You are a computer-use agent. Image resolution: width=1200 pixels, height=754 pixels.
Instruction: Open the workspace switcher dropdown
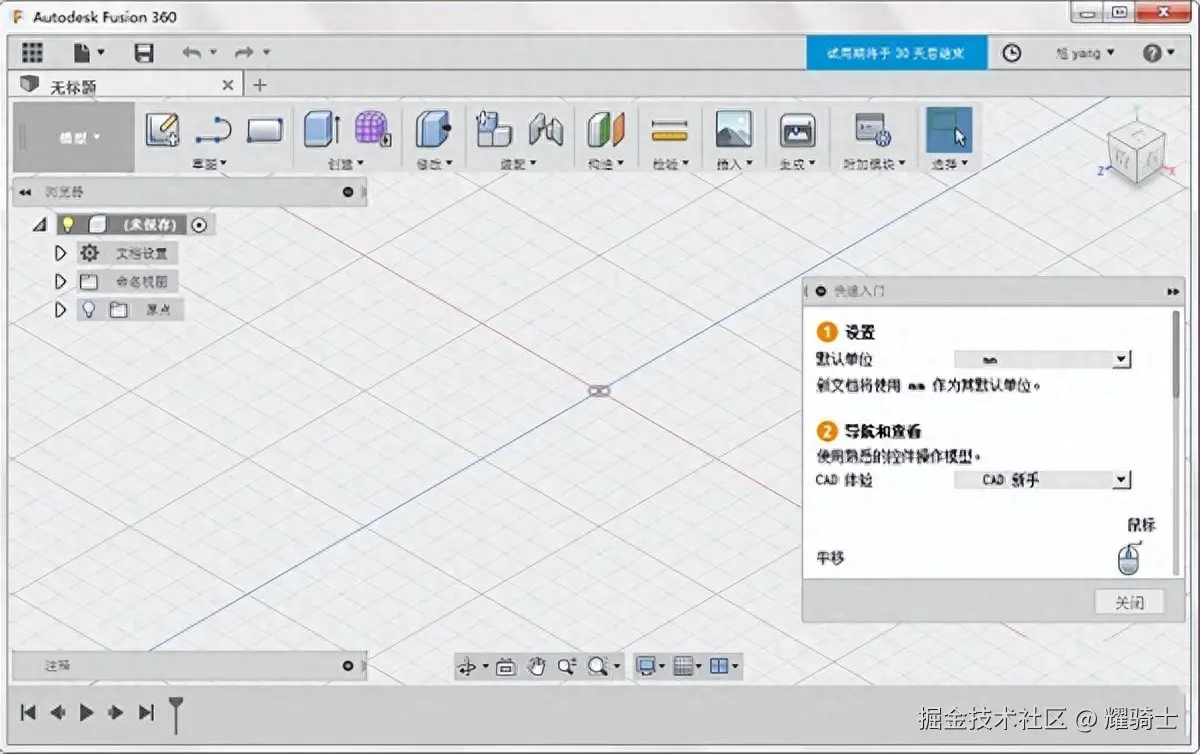coord(75,137)
